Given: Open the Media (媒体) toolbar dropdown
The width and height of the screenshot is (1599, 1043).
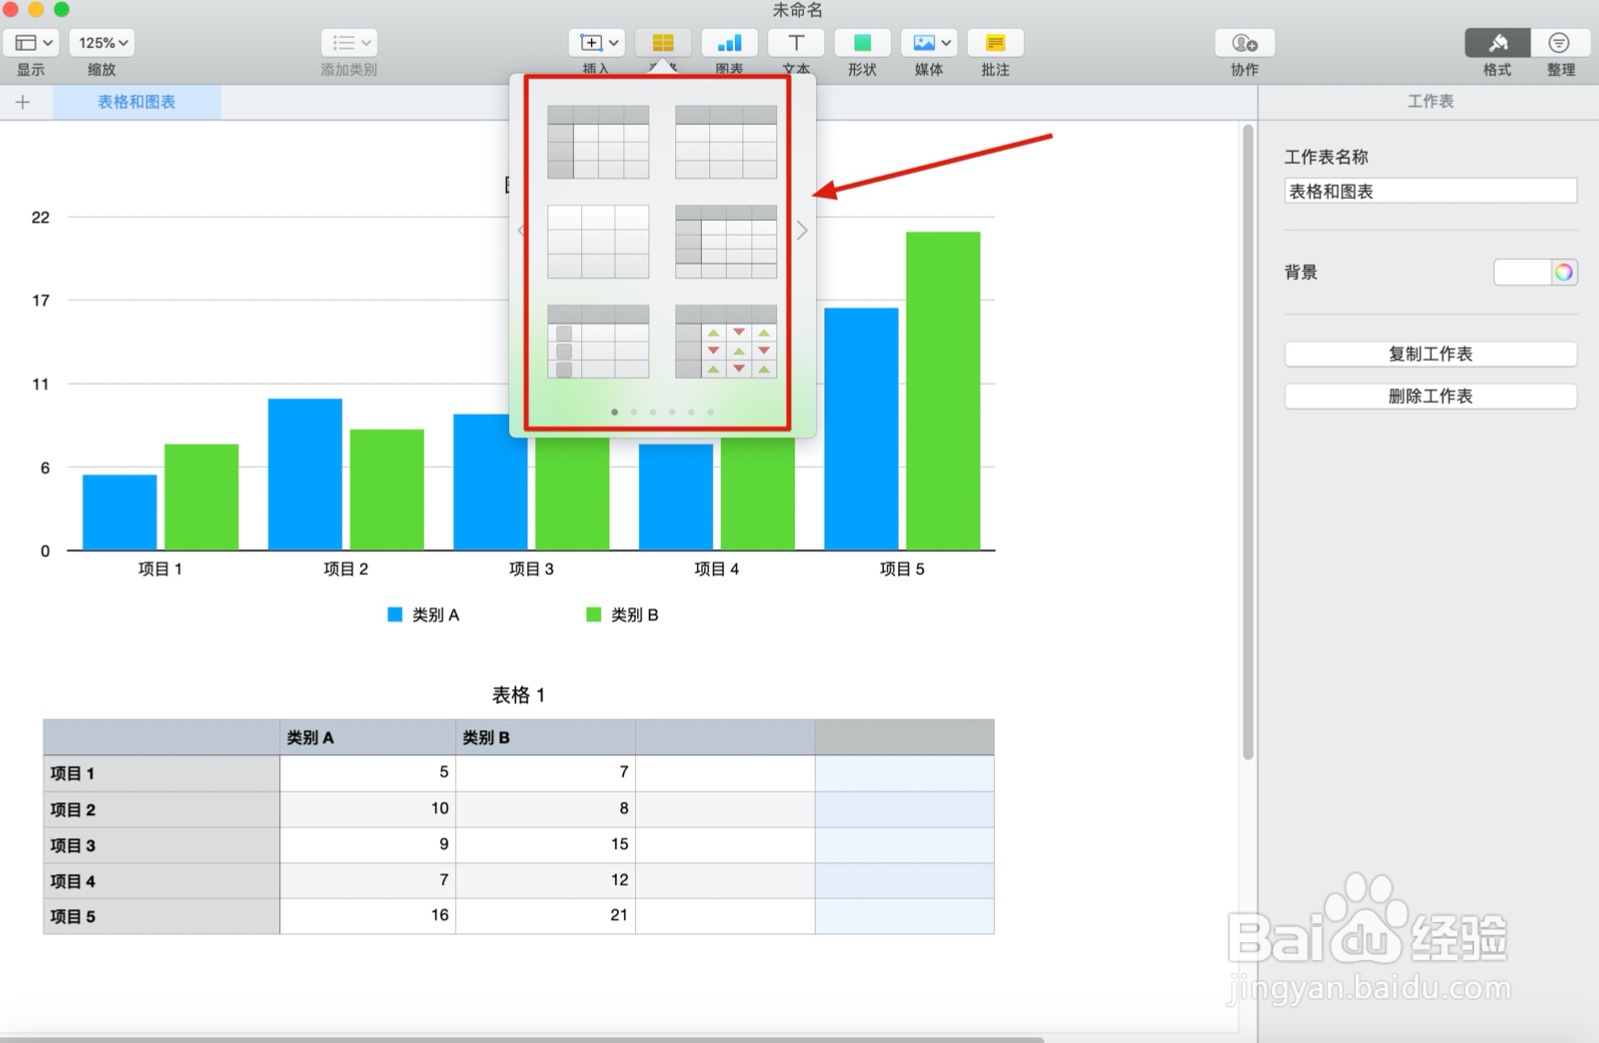Looking at the screenshot, I should pyautogui.click(x=929, y=43).
